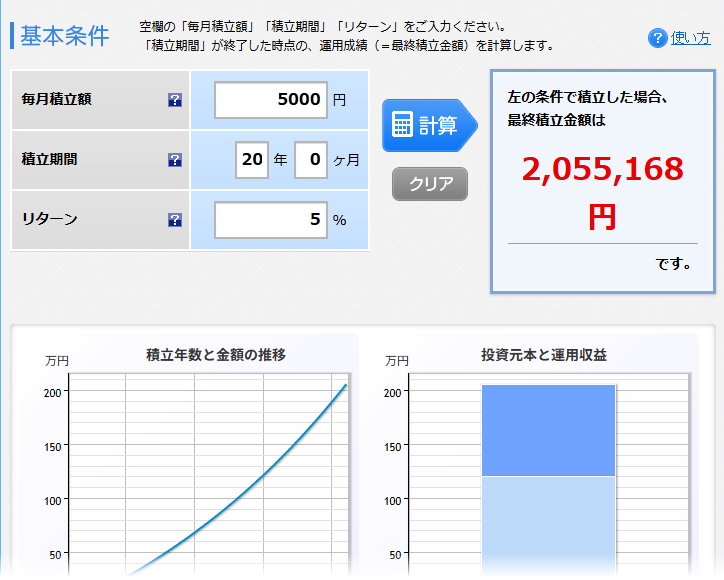Click the リターン row label
Screen dimensions: 724x580
49,220
